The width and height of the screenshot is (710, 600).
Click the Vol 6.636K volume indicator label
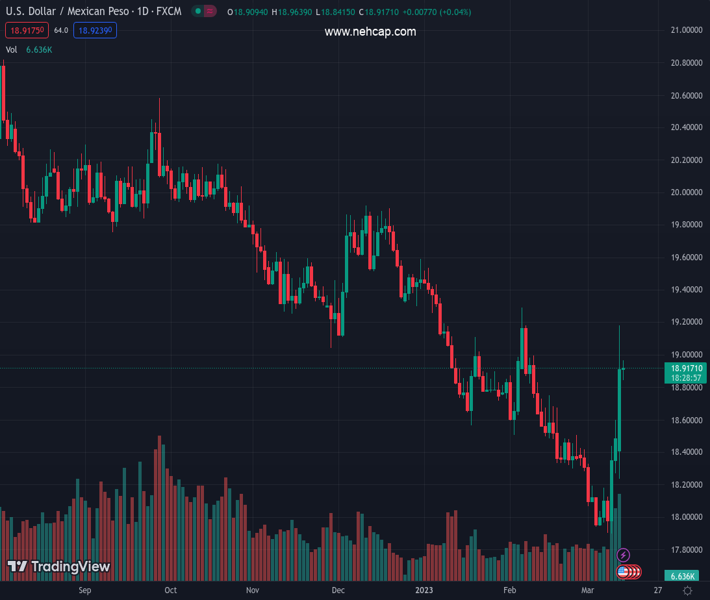29,50
